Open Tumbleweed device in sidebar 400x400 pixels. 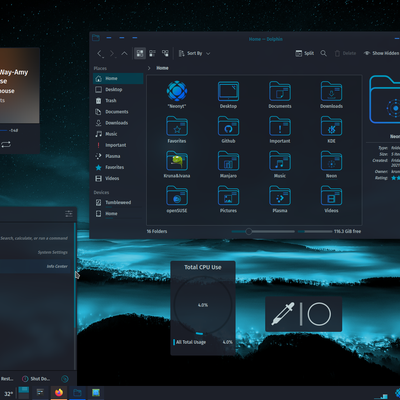[118, 202]
